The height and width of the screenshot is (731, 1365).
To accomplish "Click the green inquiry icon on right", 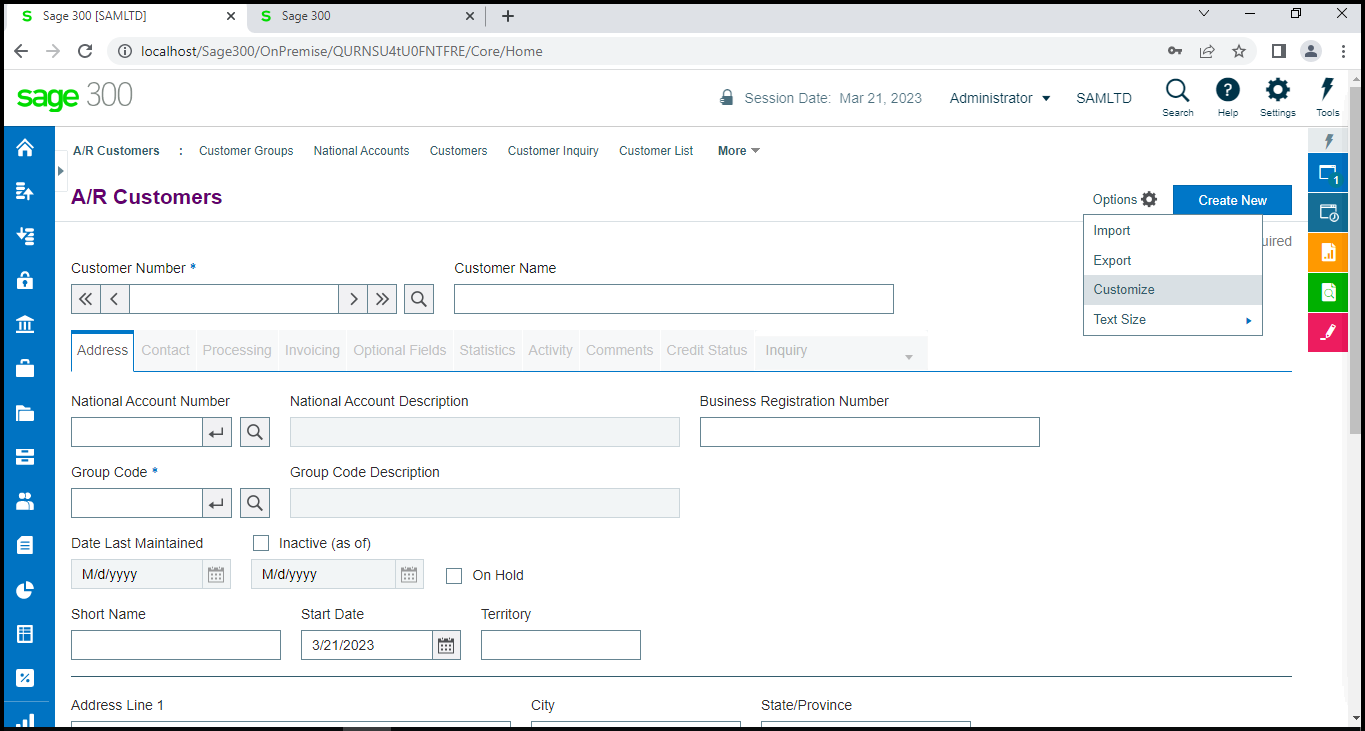I will [x=1328, y=293].
